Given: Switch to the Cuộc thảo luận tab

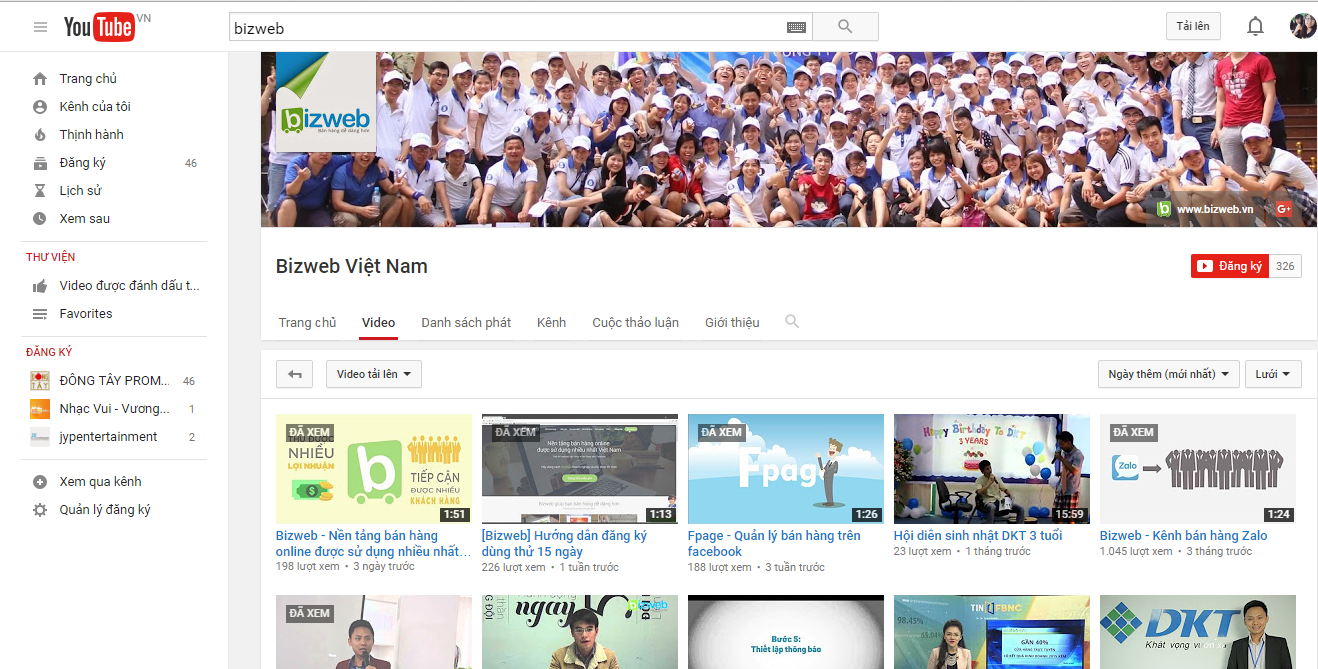Looking at the screenshot, I should 635,323.
